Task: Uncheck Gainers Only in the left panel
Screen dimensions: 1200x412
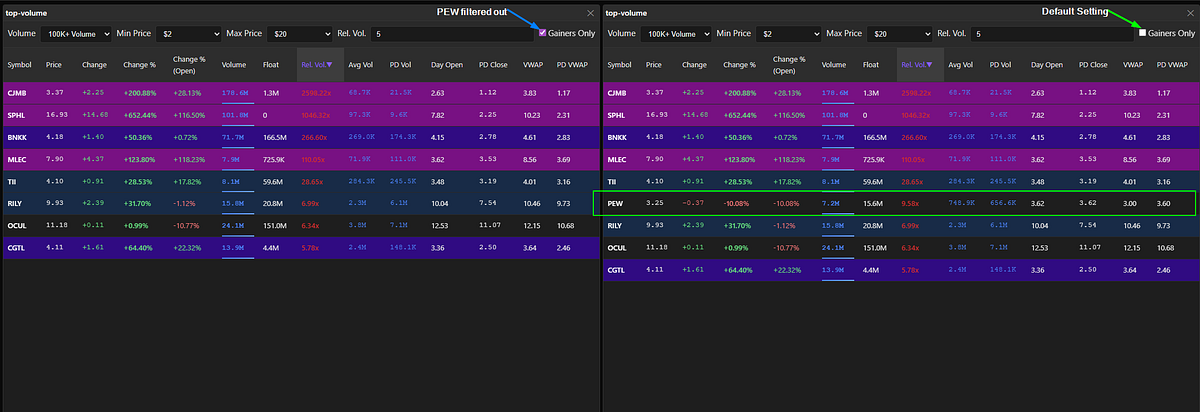Action: pyautogui.click(x=543, y=33)
